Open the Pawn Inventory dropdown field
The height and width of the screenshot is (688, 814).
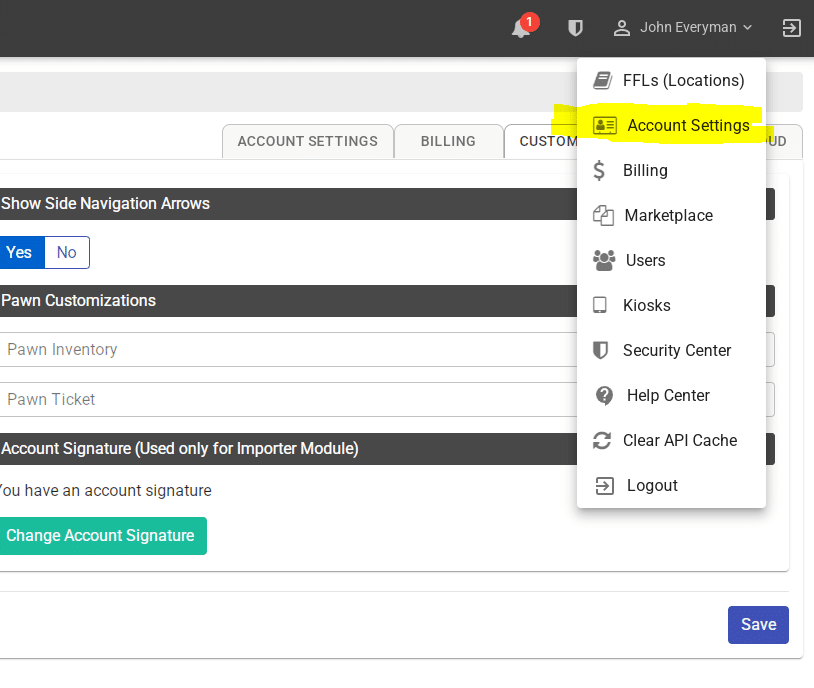click(x=280, y=349)
